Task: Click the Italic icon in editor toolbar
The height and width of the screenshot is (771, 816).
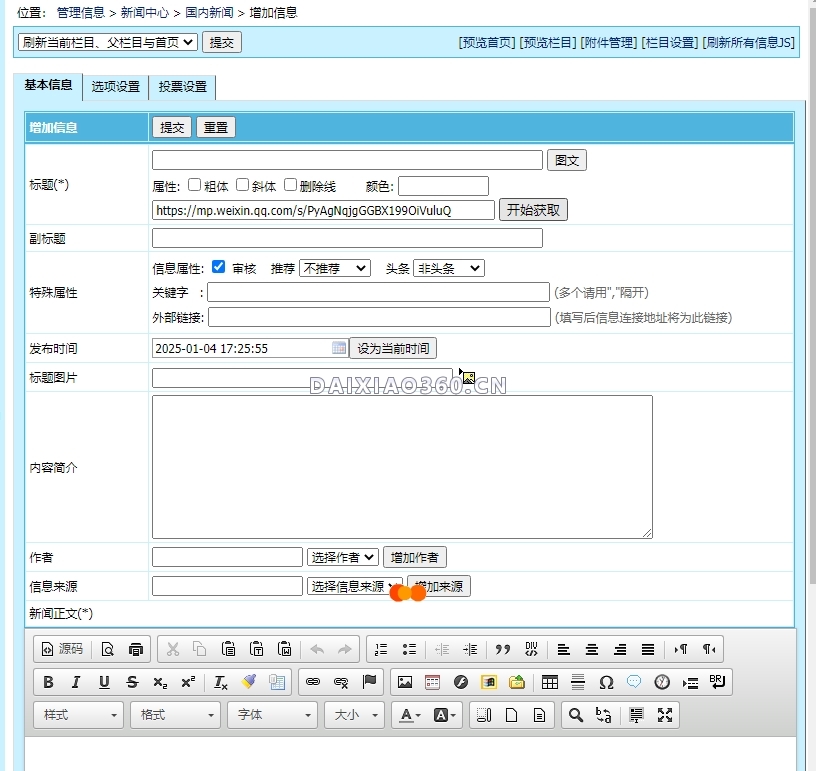Action: pyautogui.click(x=76, y=682)
